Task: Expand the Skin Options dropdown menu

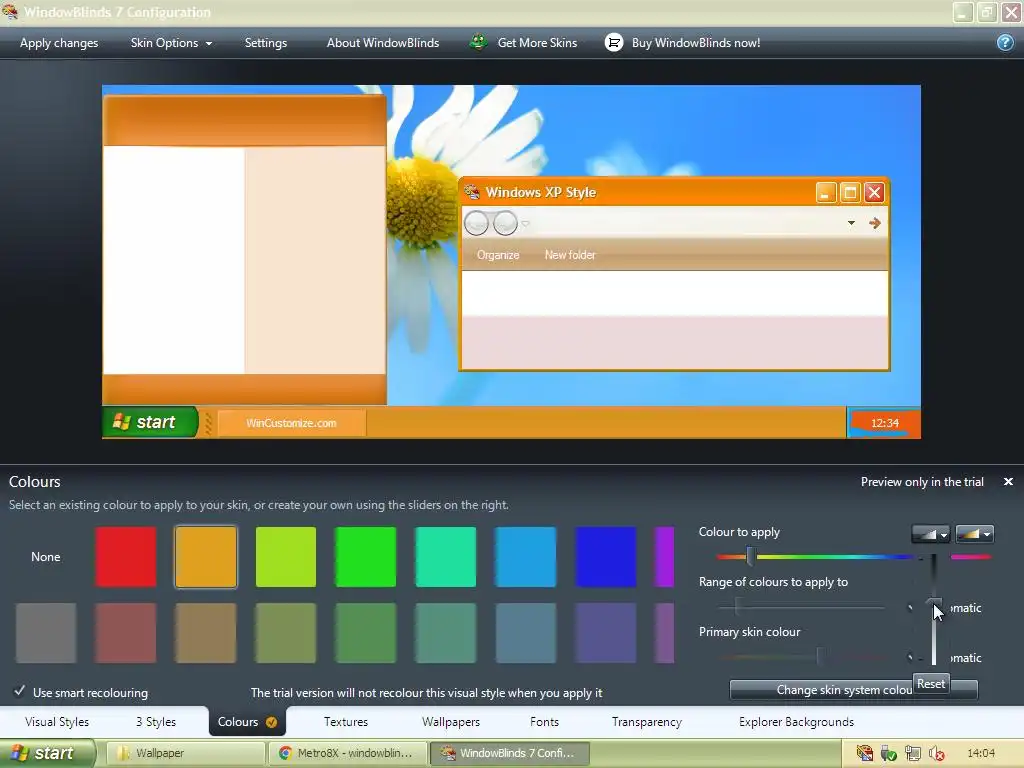Action: coord(171,42)
